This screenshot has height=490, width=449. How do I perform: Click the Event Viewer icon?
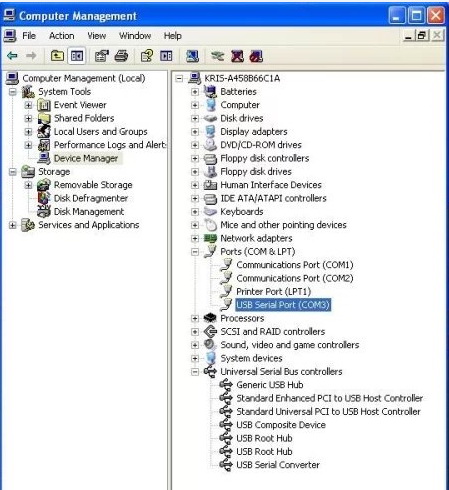click(44, 105)
